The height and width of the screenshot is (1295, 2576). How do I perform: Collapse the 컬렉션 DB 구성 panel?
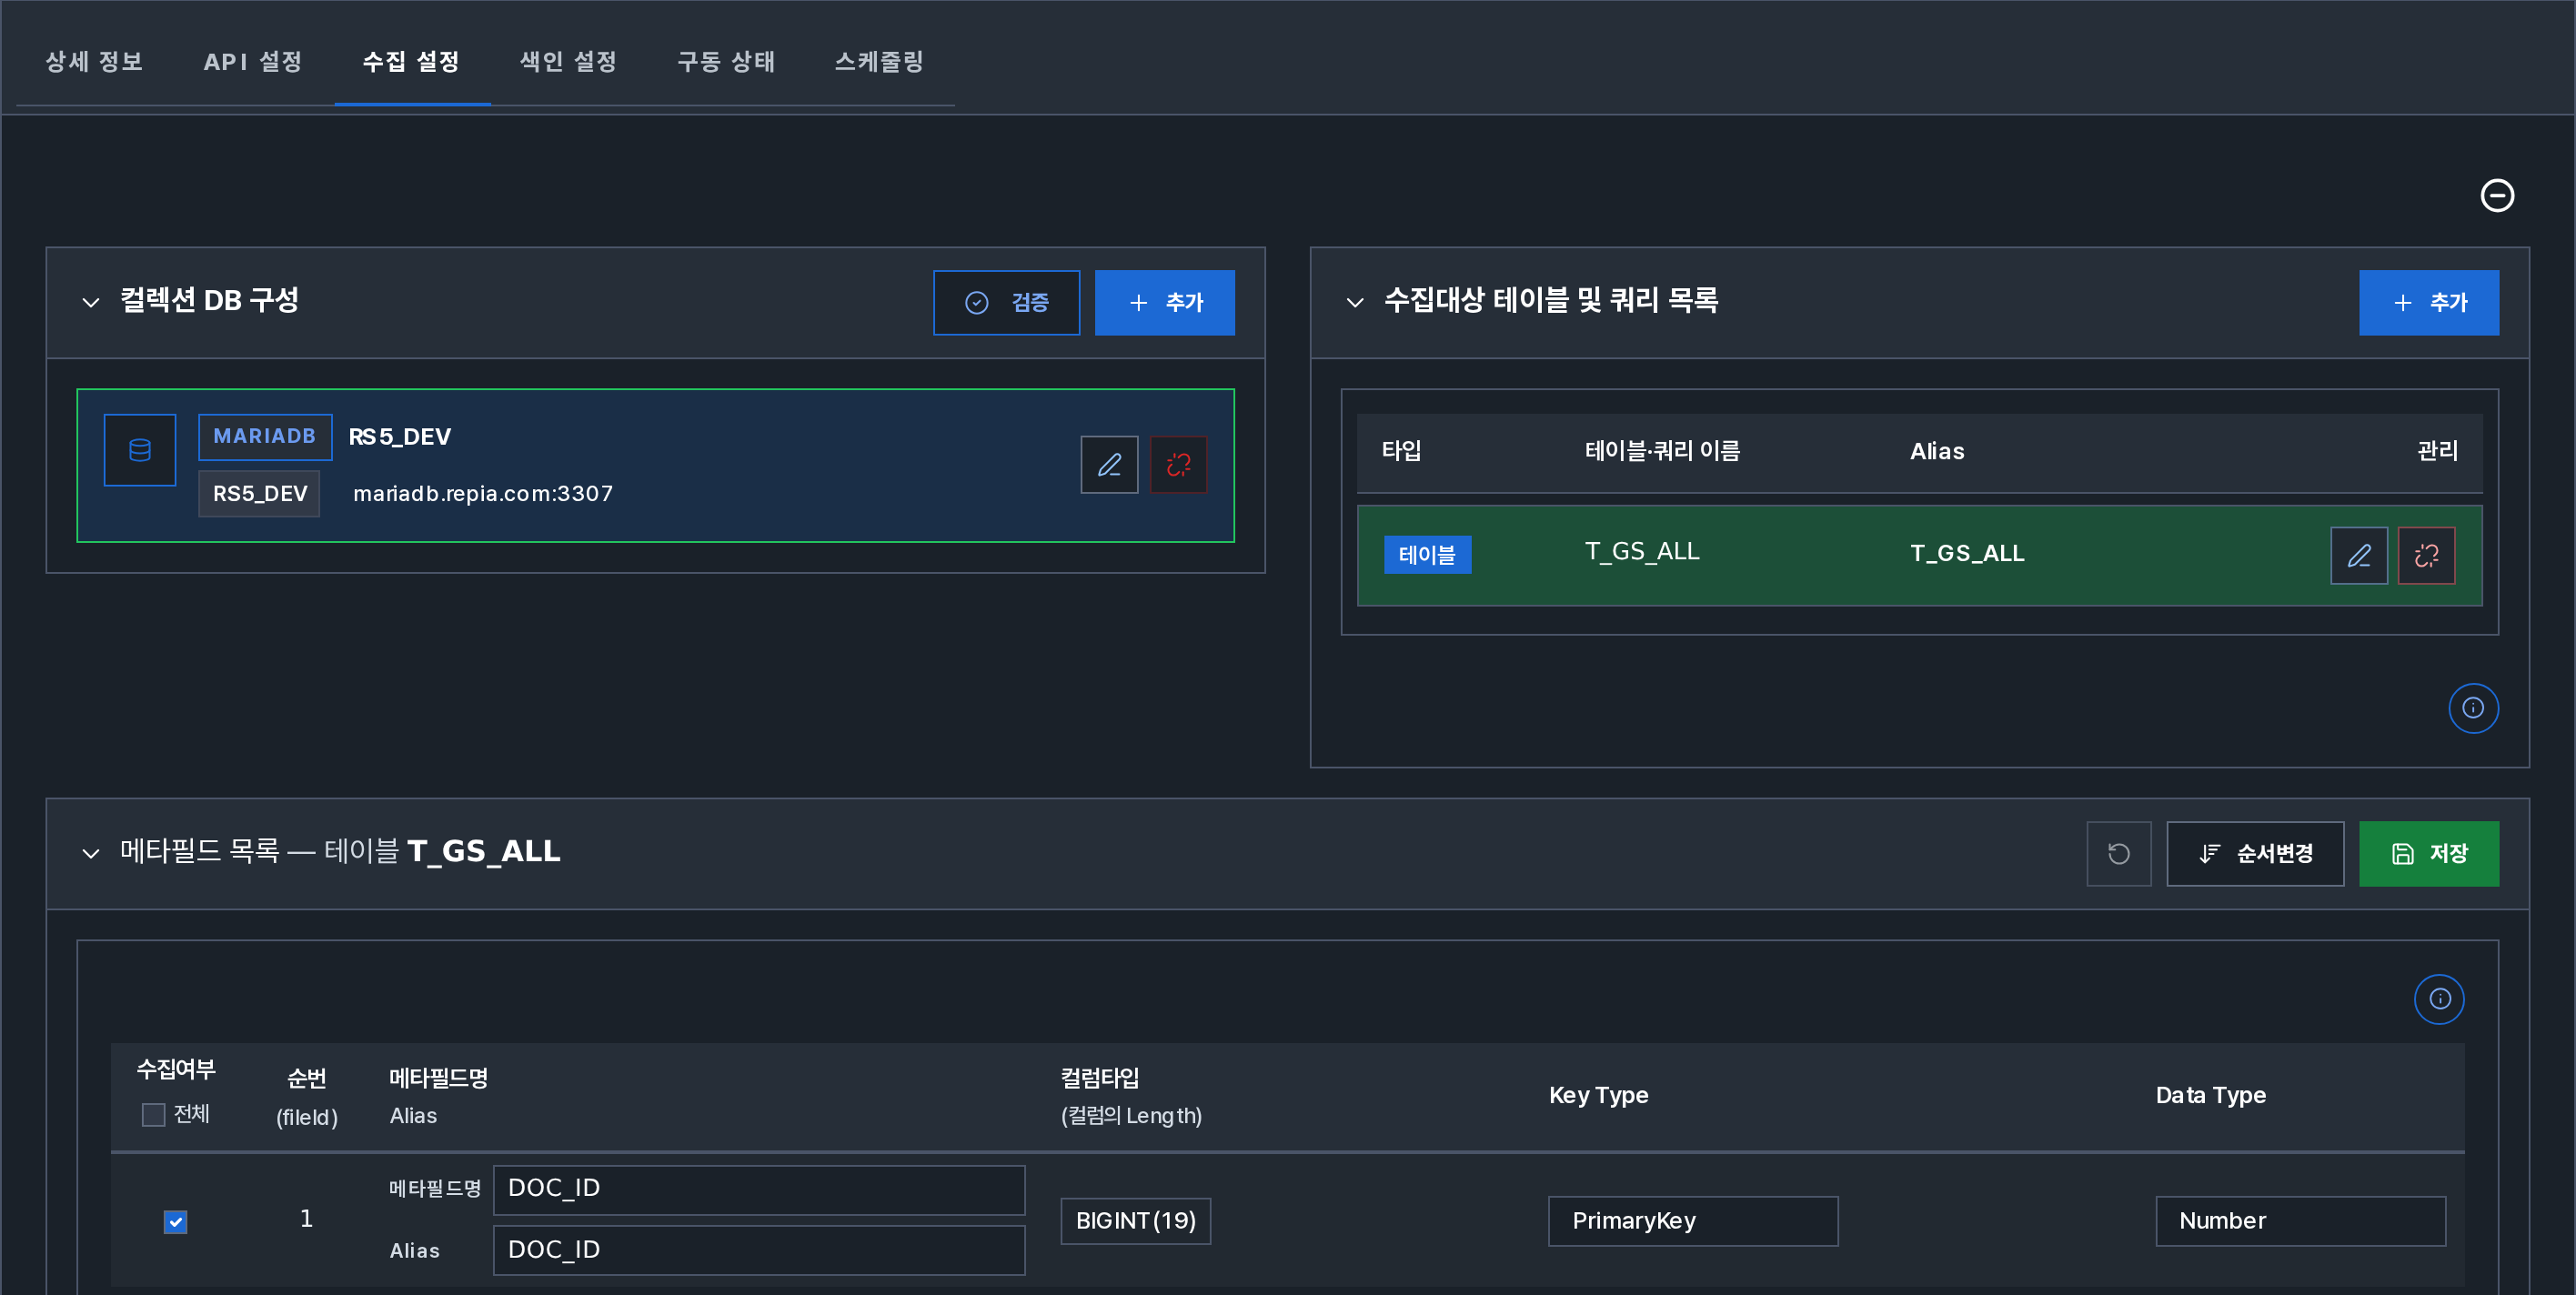click(91, 302)
